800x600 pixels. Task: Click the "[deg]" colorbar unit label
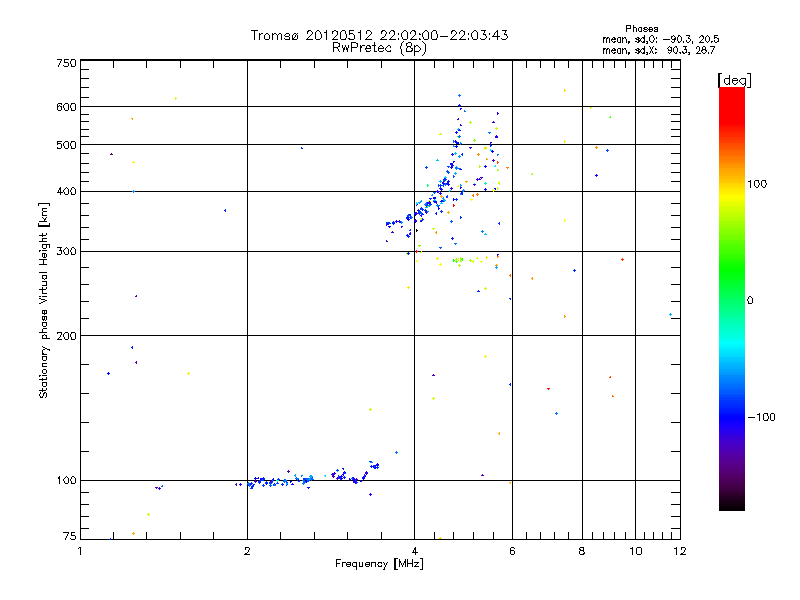point(734,80)
